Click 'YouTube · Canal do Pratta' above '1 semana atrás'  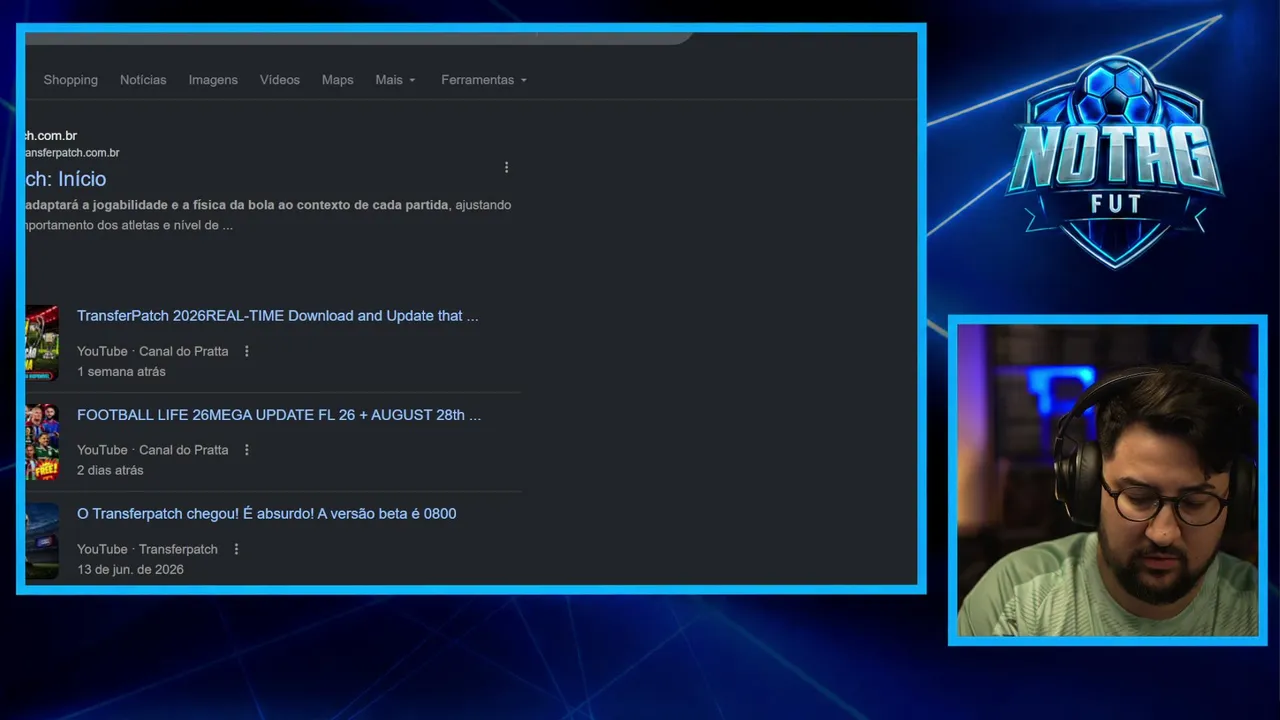(x=153, y=351)
